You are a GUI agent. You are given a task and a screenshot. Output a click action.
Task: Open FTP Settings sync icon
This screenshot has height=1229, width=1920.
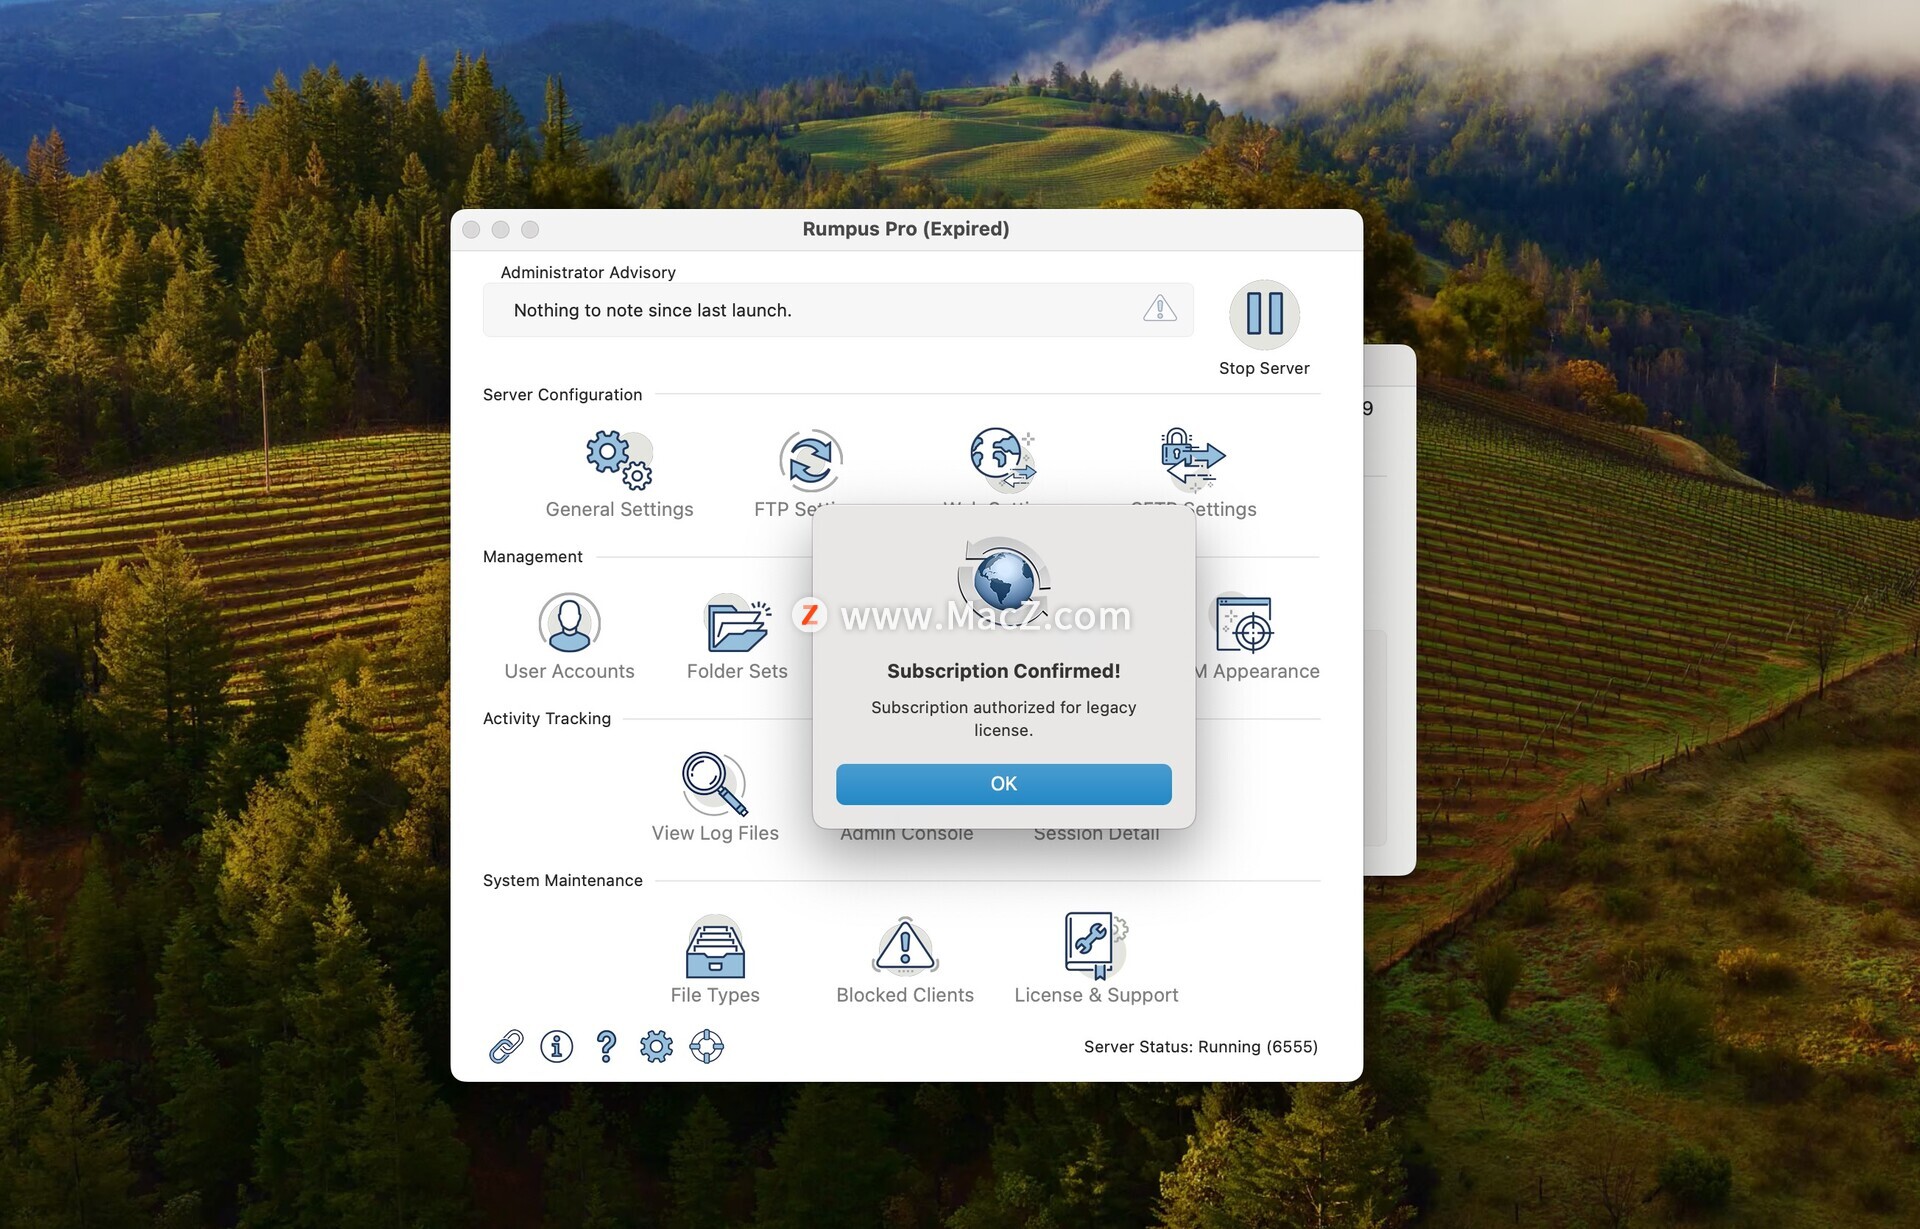pyautogui.click(x=810, y=460)
